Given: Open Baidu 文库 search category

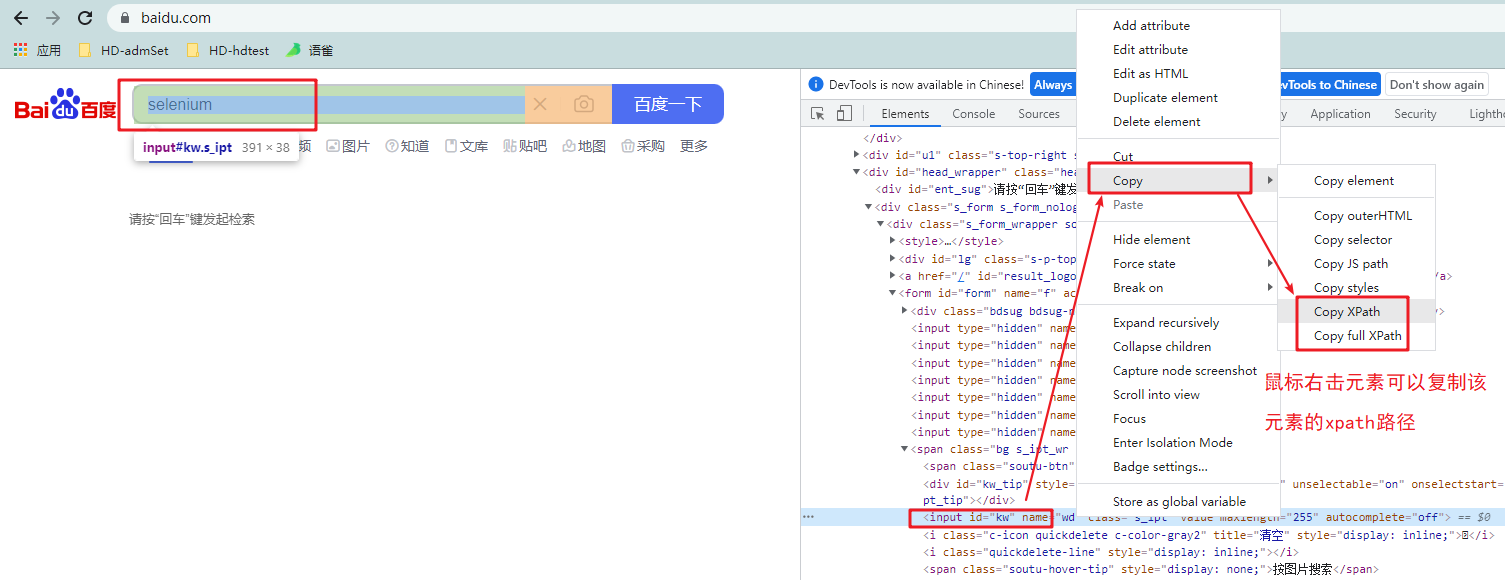Looking at the screenshot, I should coord(466,146).
